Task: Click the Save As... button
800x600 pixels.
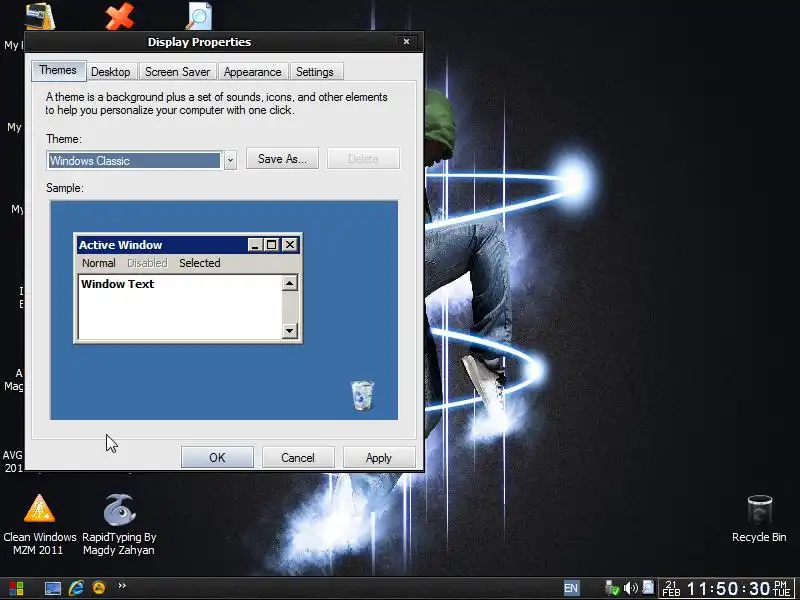Action: tap(282, 159)
